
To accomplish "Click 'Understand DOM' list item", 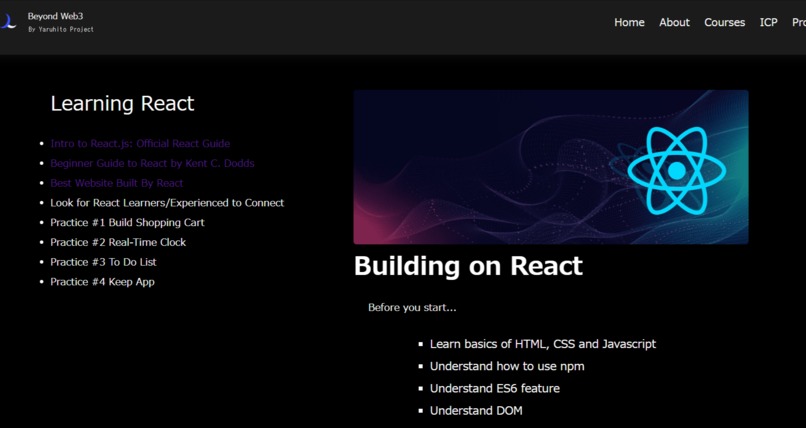I will (x=476, y=411).
